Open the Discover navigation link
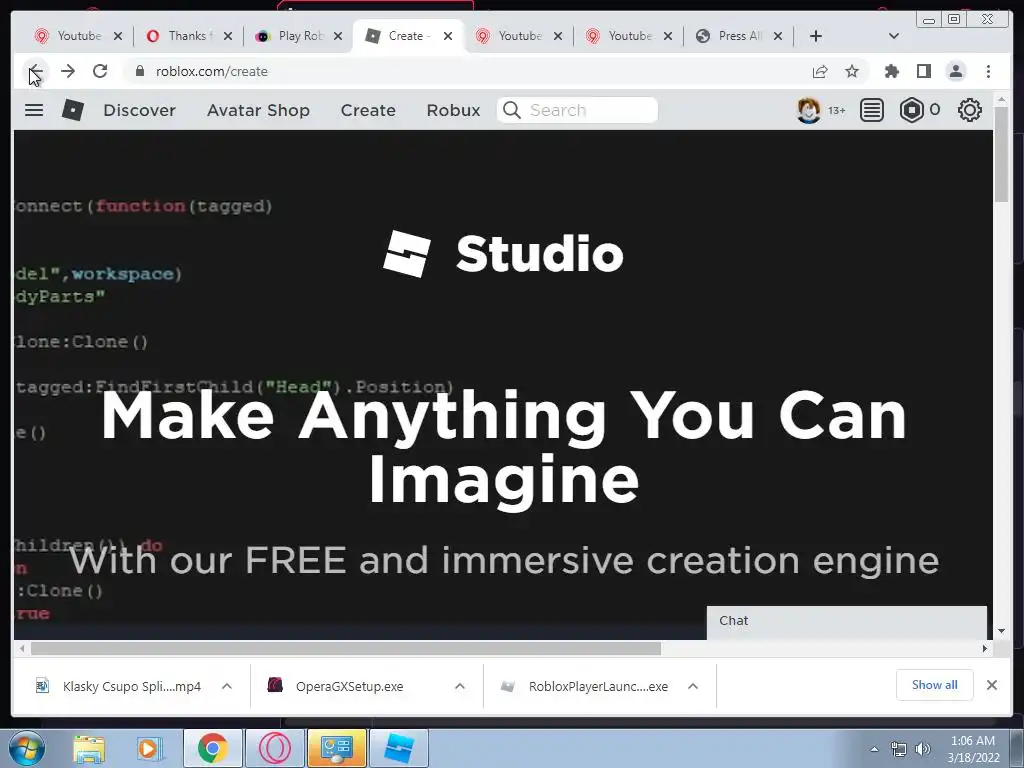Image resolution: width=1024 pixels, height=768 pixels. 139,110
